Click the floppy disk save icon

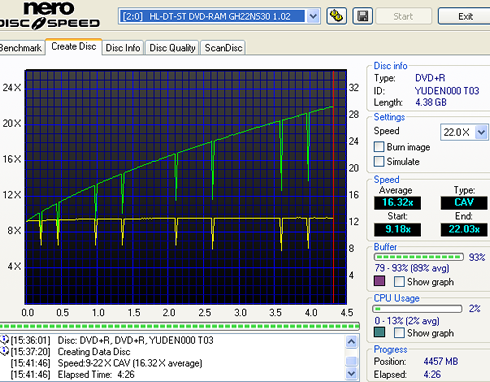[363, 16]
